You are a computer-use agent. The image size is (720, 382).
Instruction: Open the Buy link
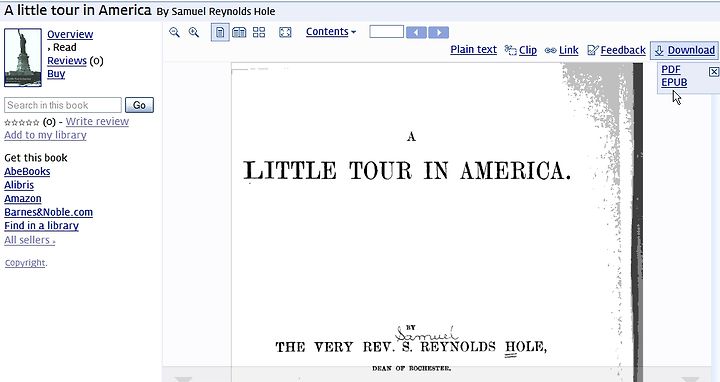click(56, 73)
